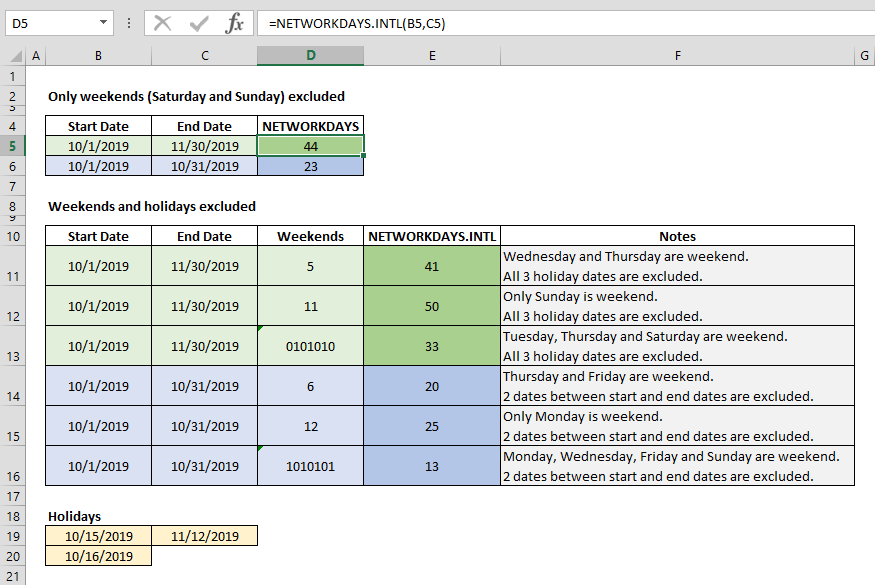Open Insert Function fx dialog

click(x=235, y=23)
